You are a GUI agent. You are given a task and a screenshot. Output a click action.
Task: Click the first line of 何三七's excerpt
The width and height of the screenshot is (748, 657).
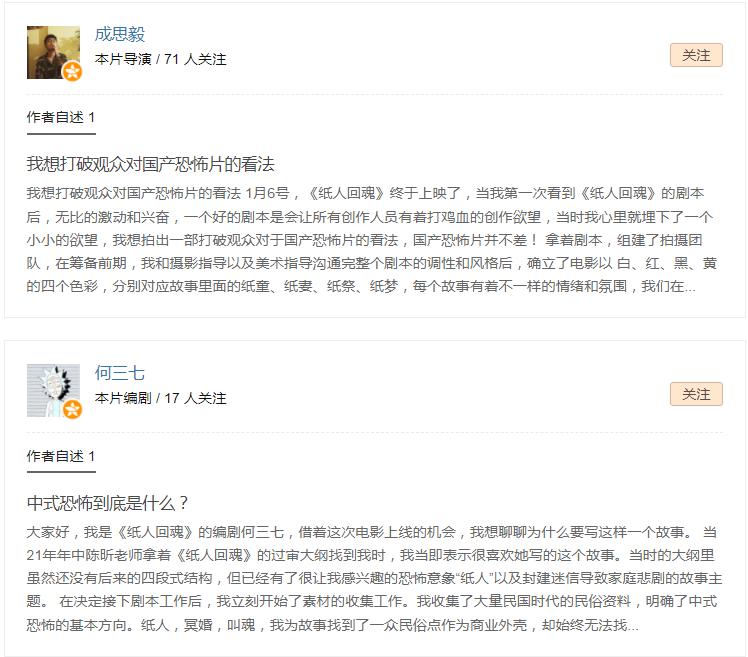pos(372,532)
